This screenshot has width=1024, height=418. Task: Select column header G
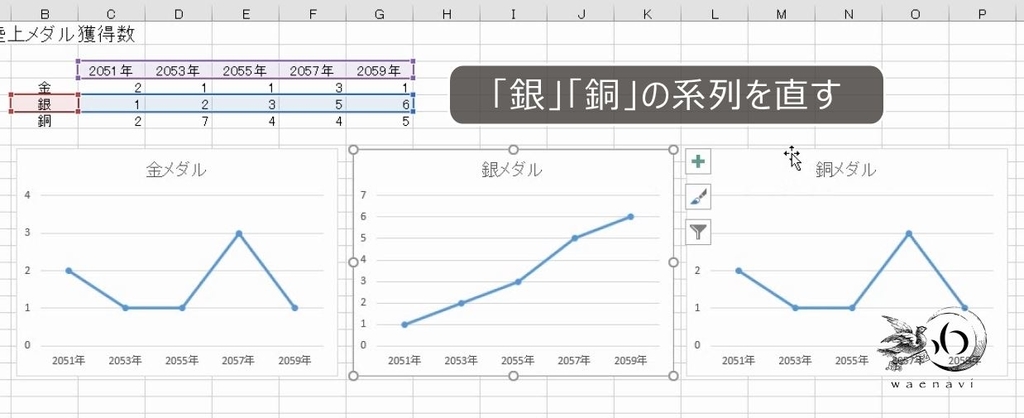tap(379, 14)
